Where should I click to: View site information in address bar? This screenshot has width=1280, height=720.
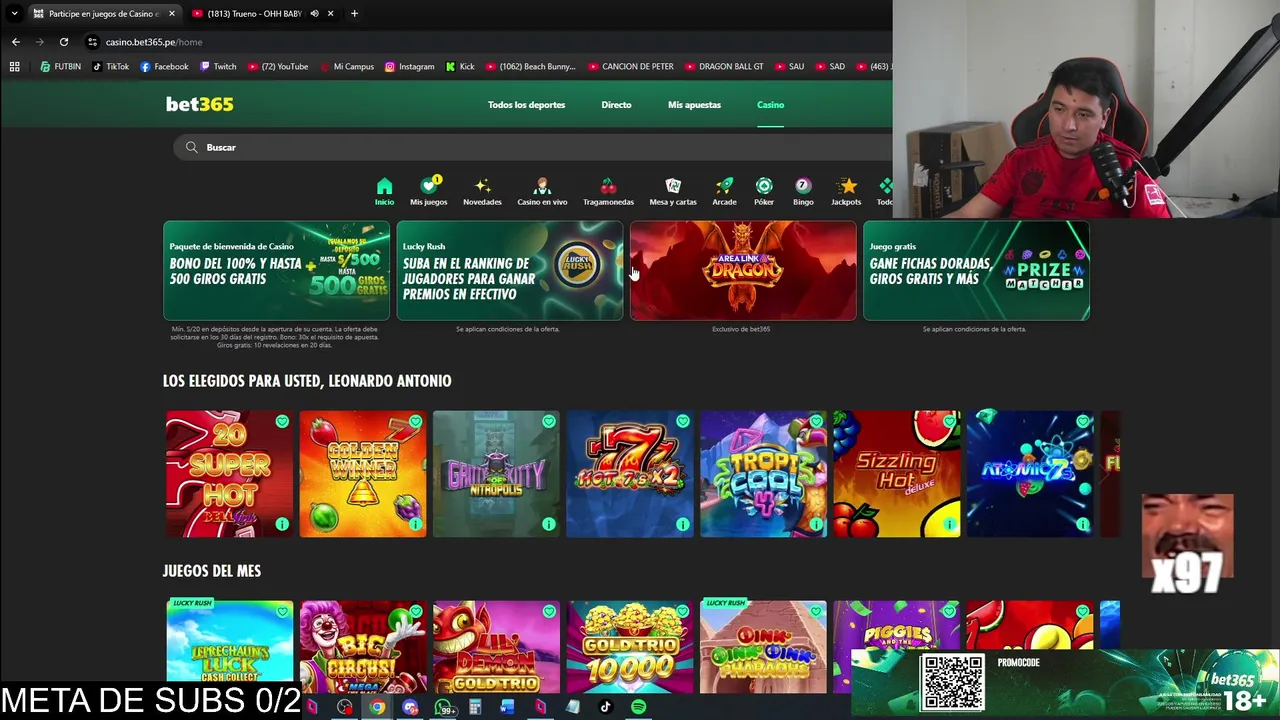click(x=92, y=42)
